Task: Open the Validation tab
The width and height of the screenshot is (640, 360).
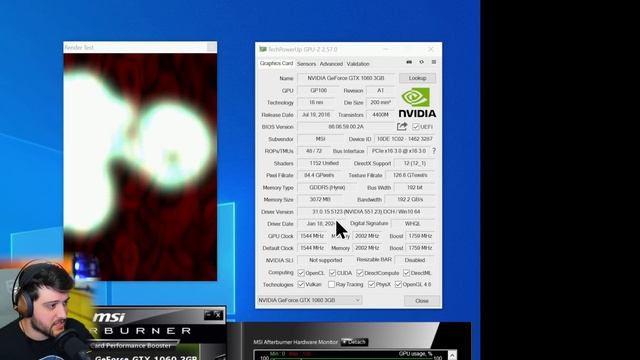Action: pyautogui.click(x=358, y=64)
